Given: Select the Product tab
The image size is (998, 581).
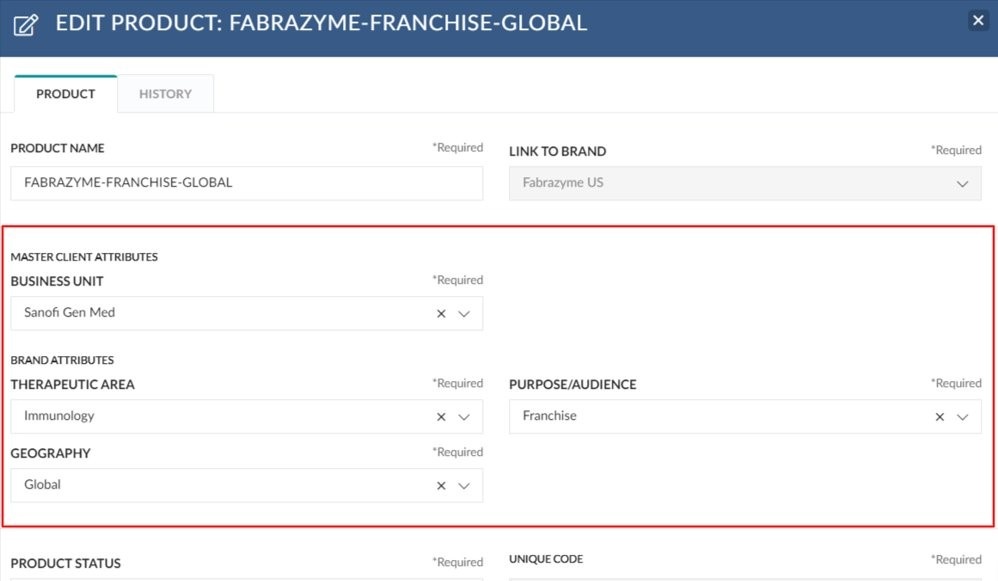Looking at the screenshot, I should [x=66, y=94].
